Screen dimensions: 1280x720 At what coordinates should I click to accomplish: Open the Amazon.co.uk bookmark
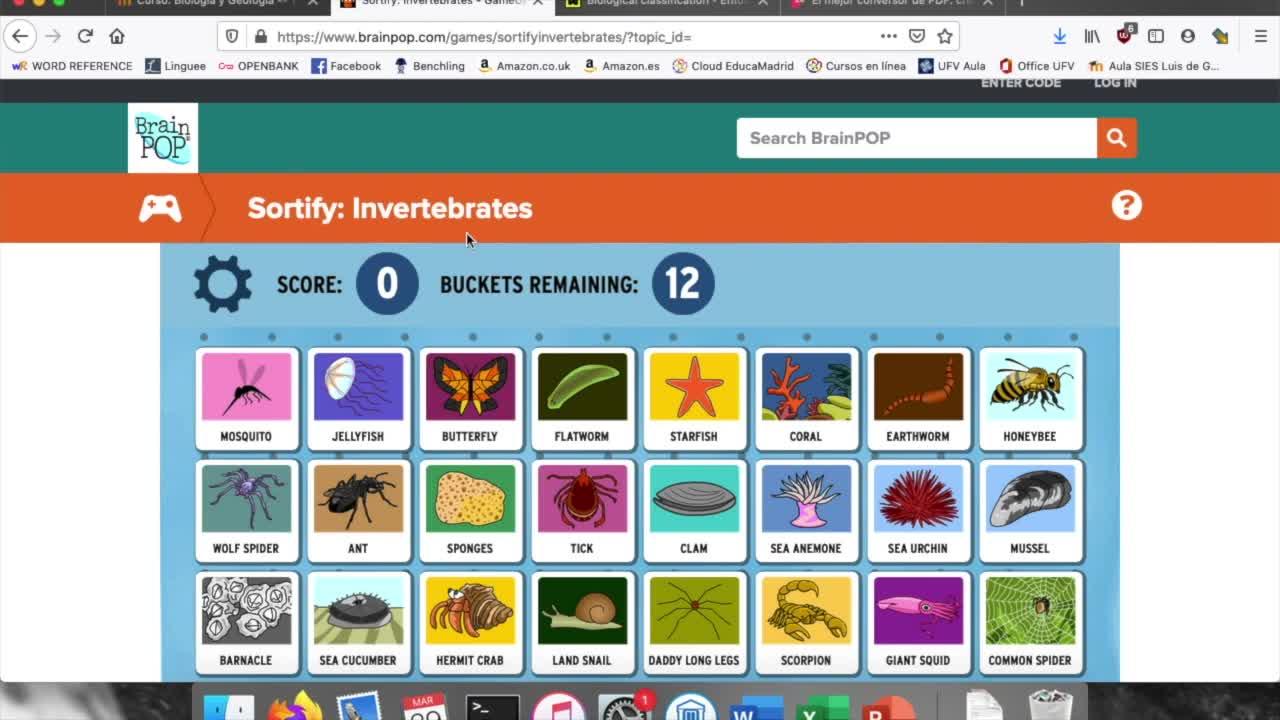(524, 66)
